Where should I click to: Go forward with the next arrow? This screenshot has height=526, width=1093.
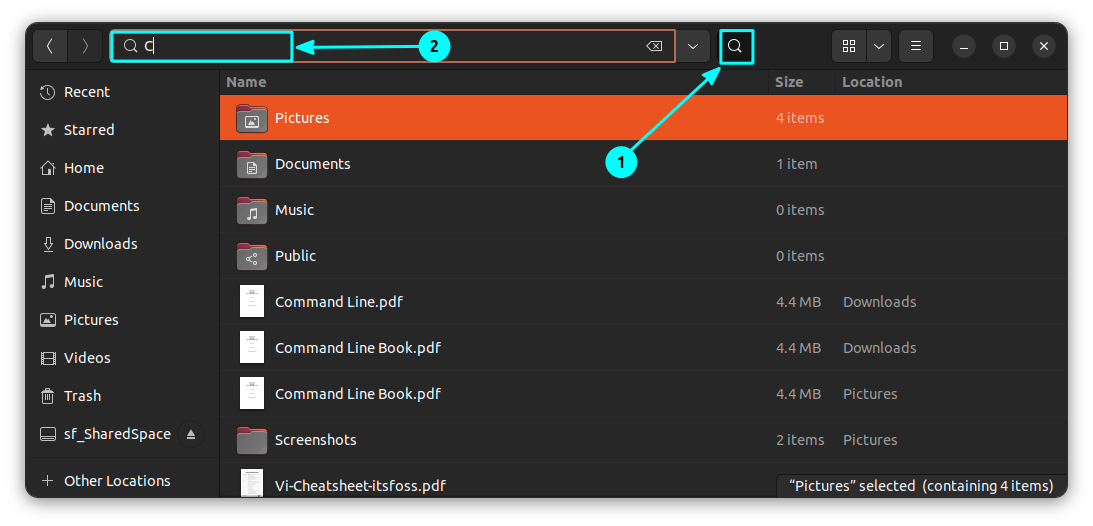[85, 46]
